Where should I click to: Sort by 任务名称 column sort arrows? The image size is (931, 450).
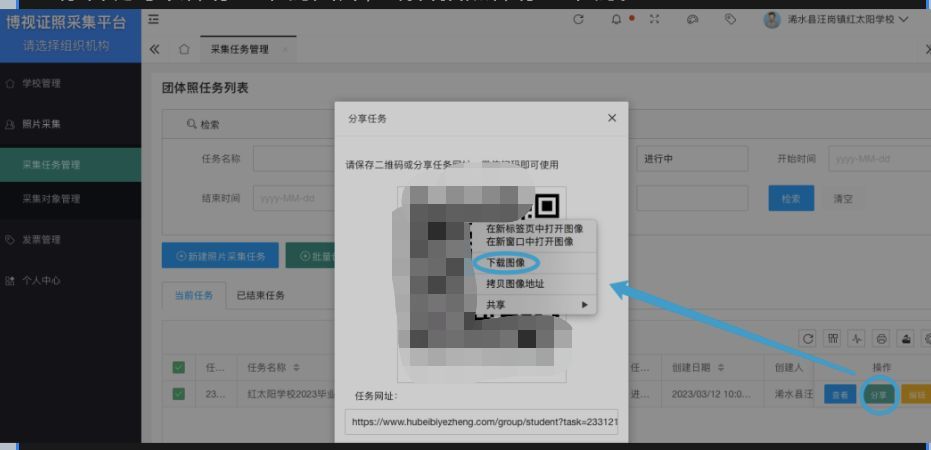[296, 367]
